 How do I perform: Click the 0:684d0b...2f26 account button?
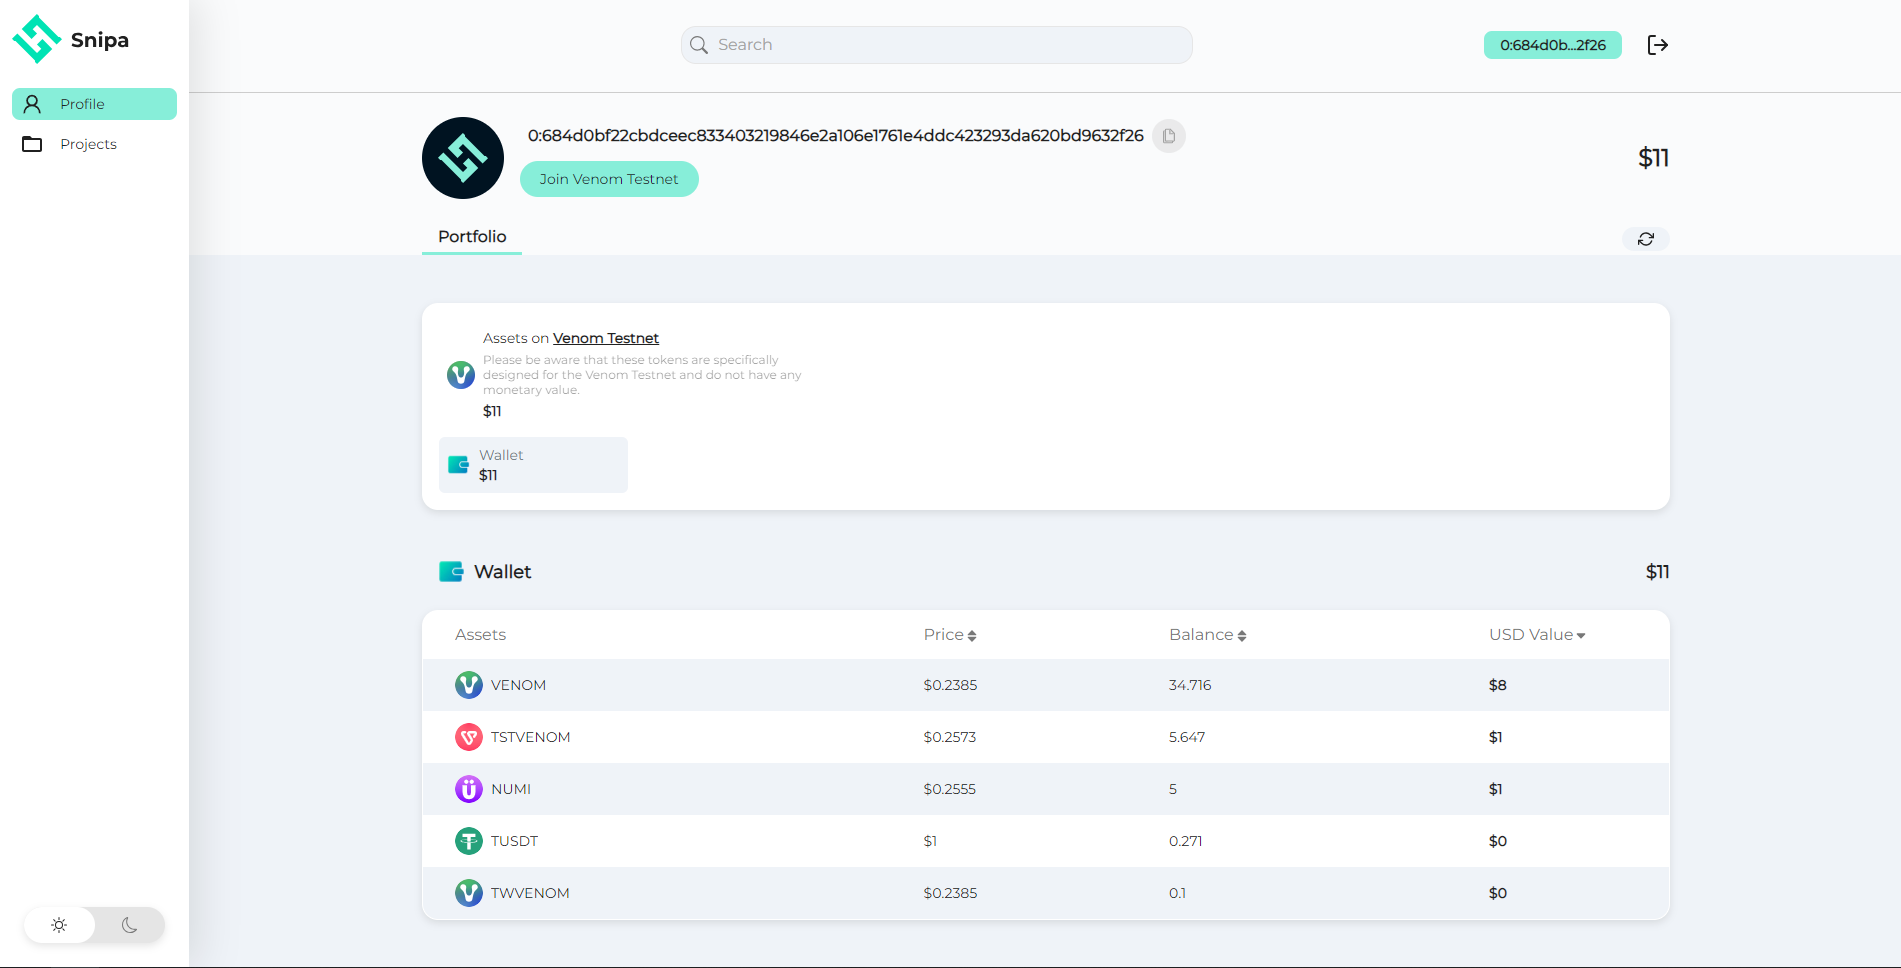pyautogui.click(x=1553, y=45)
